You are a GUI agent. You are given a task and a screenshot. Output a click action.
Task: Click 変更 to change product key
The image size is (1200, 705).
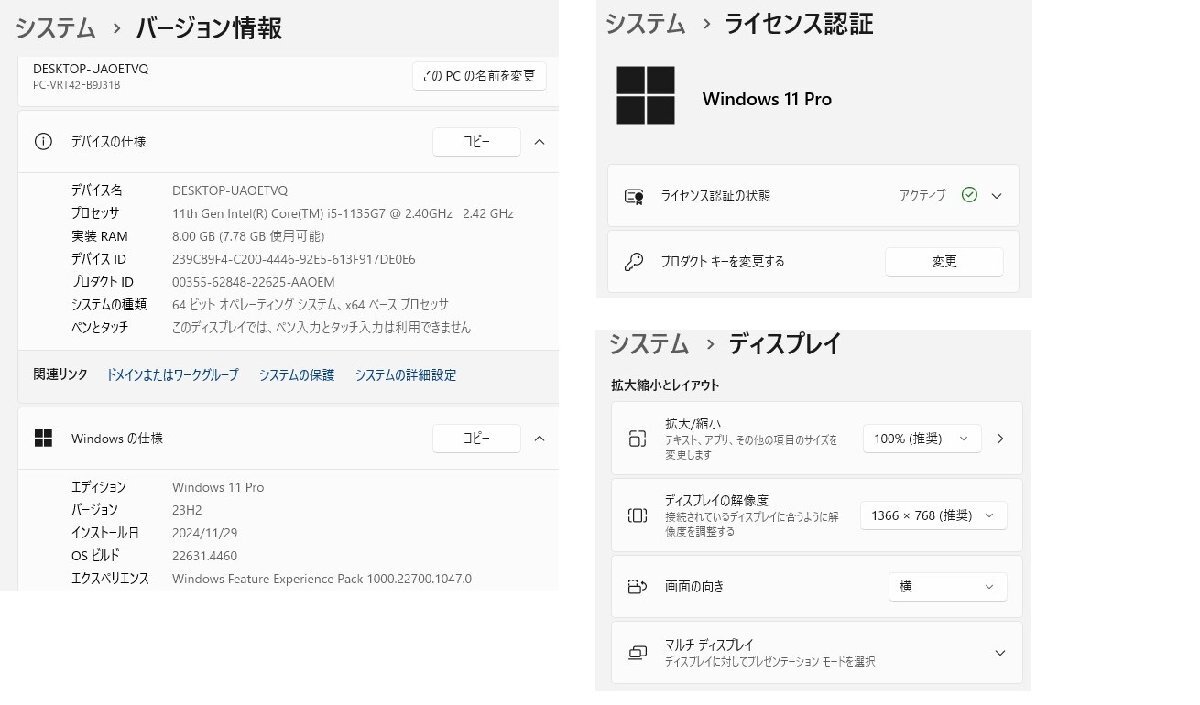pyautogui.click(x=944, y=262)
